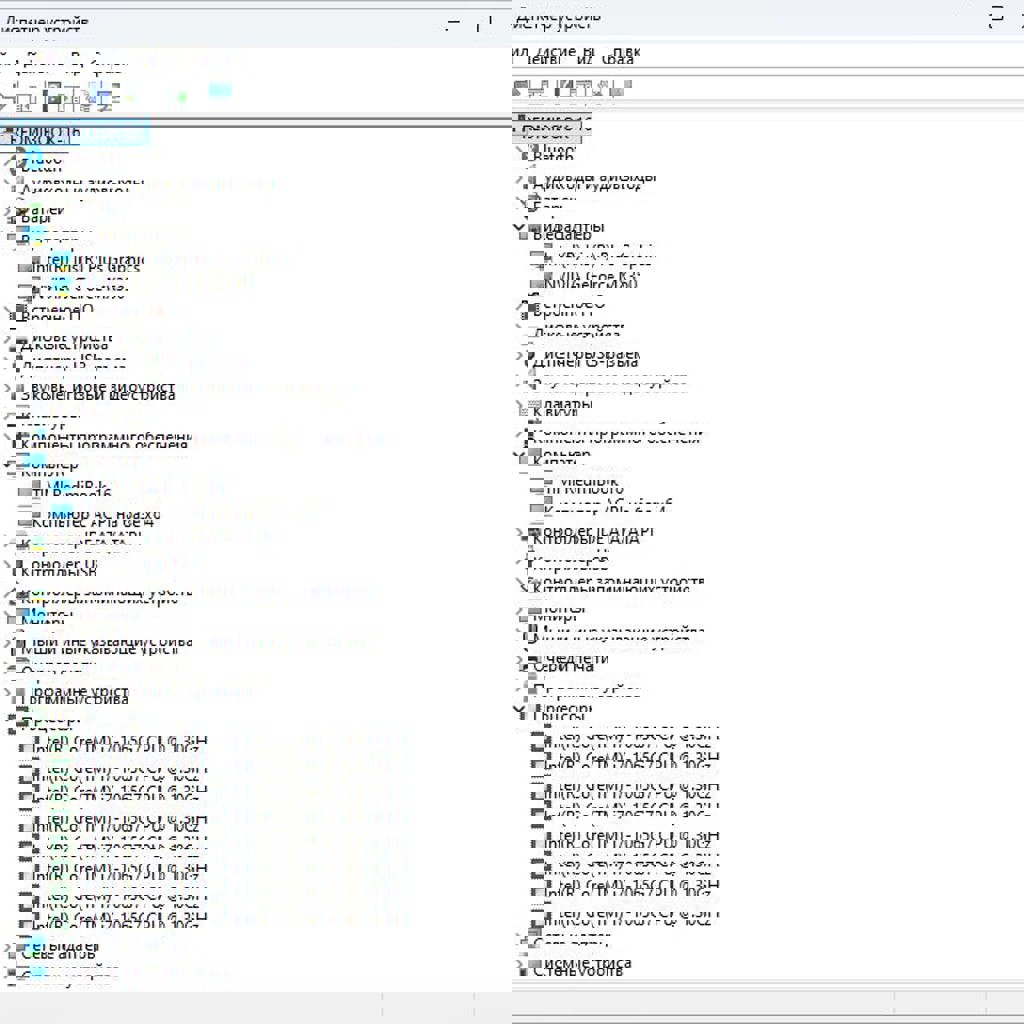Select the Intel graphics adapter entry, left window
The width and height of the screenshot is (1024, 1024).
pos(90,264)
